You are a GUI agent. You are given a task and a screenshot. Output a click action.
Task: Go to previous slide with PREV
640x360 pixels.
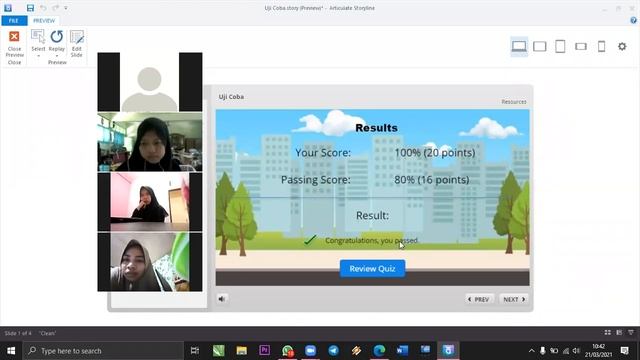coord(479,299)
